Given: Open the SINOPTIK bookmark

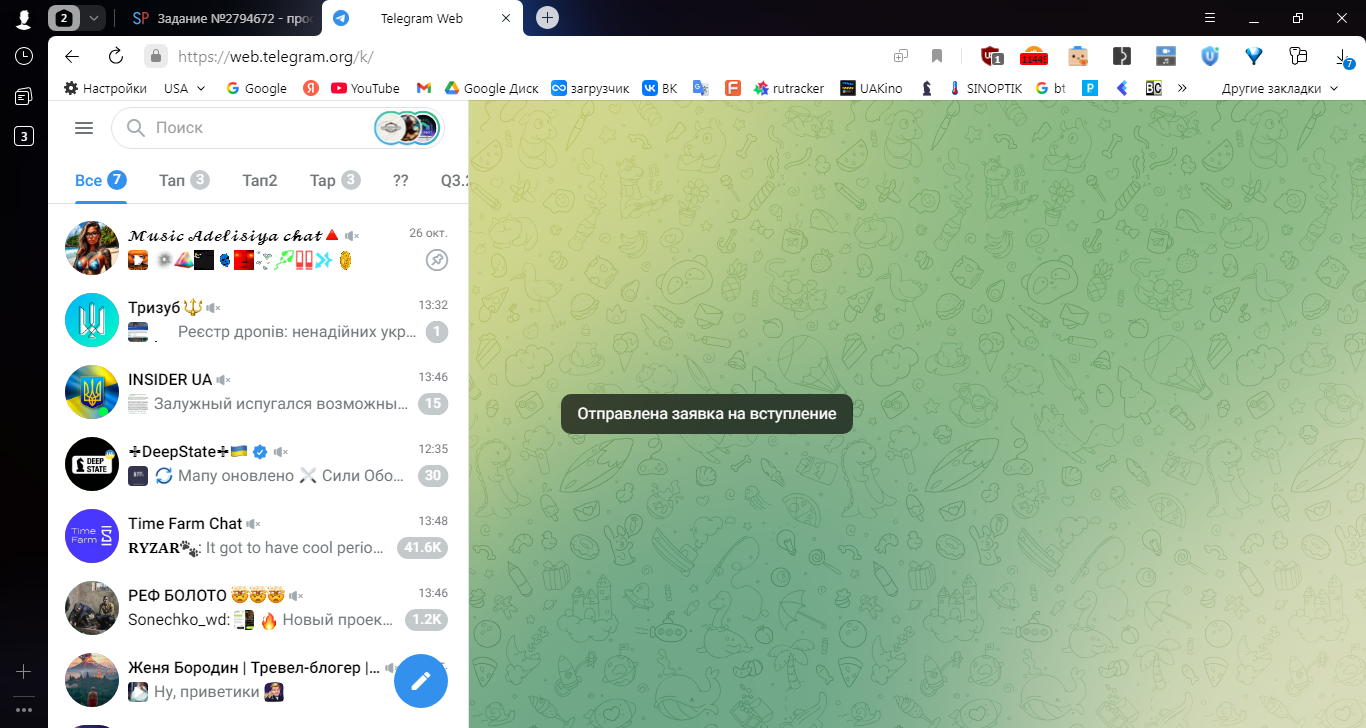Looking at the screenshot, I should (984, 88).
